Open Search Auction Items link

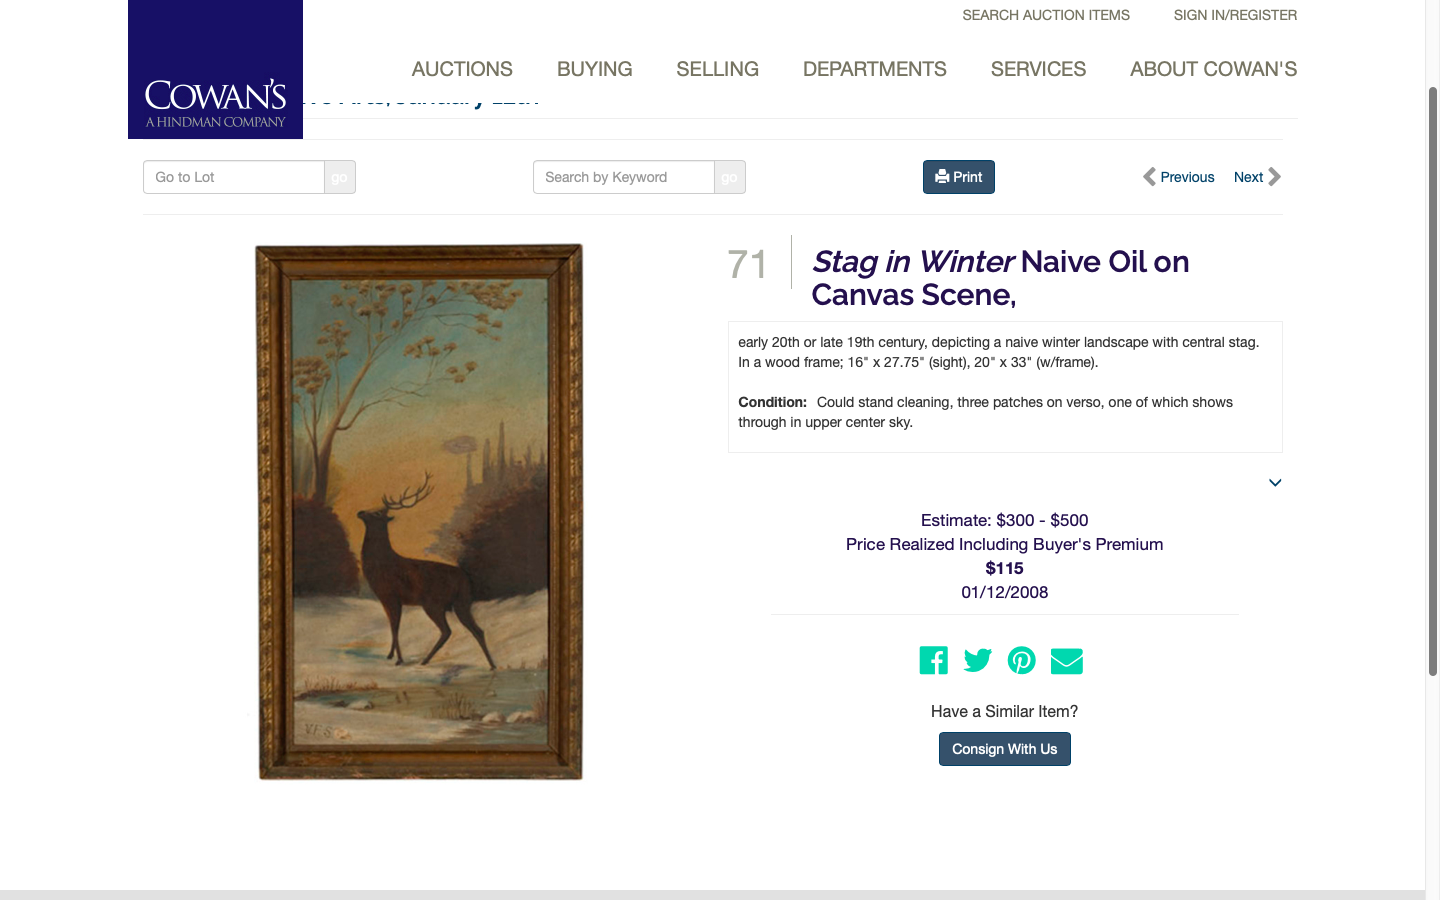click(1046, 15)
